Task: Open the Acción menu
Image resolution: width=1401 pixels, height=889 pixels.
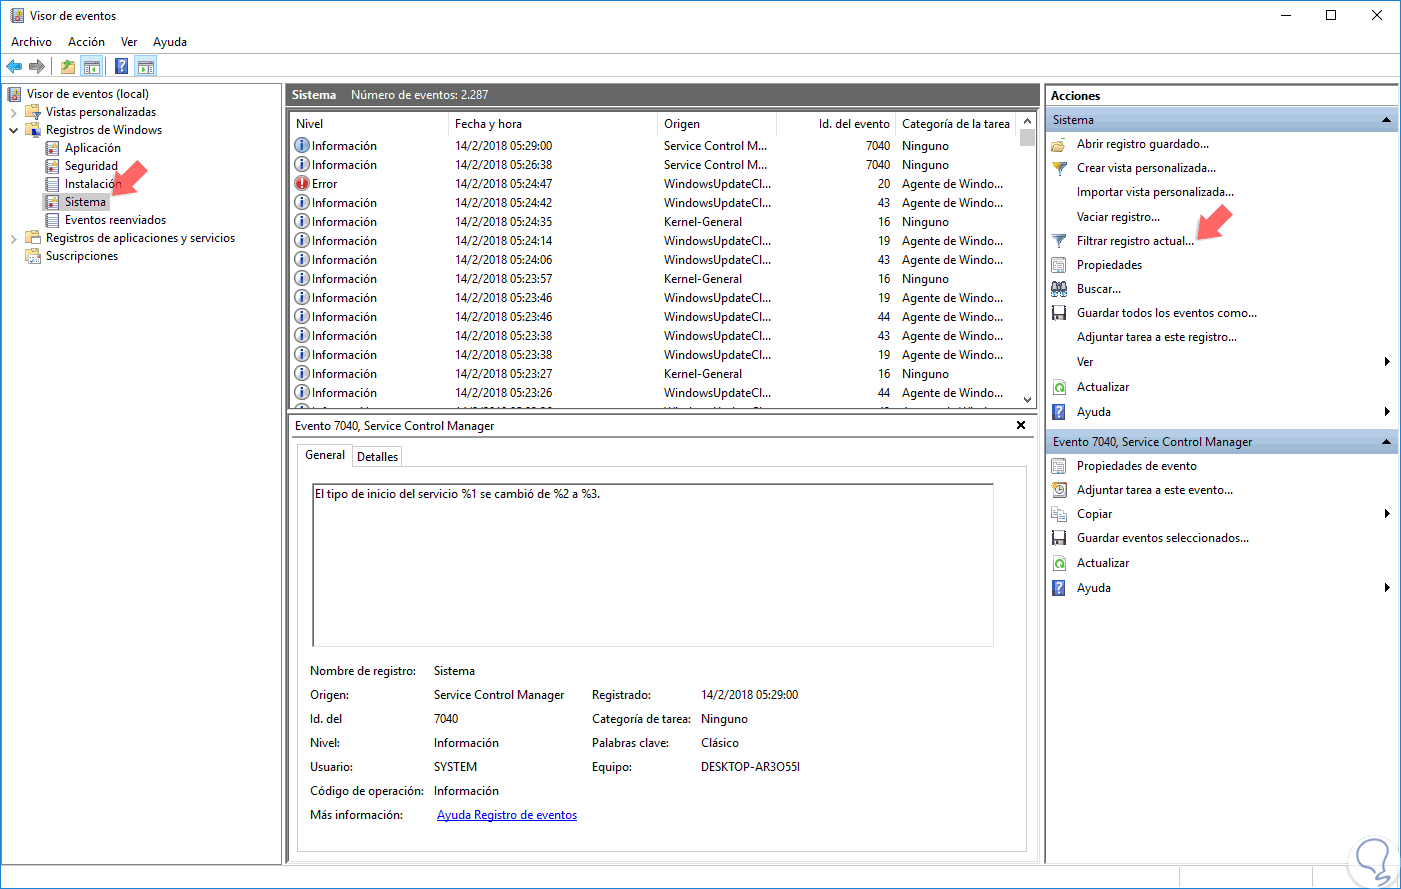Action: coord(86,42)
